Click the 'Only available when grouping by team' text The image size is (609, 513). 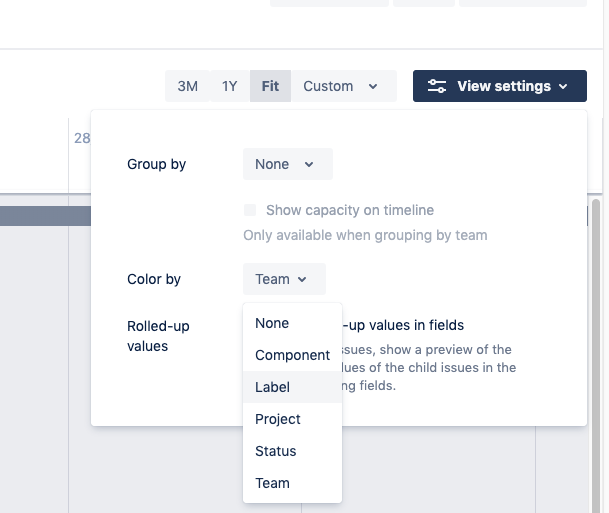365,235
